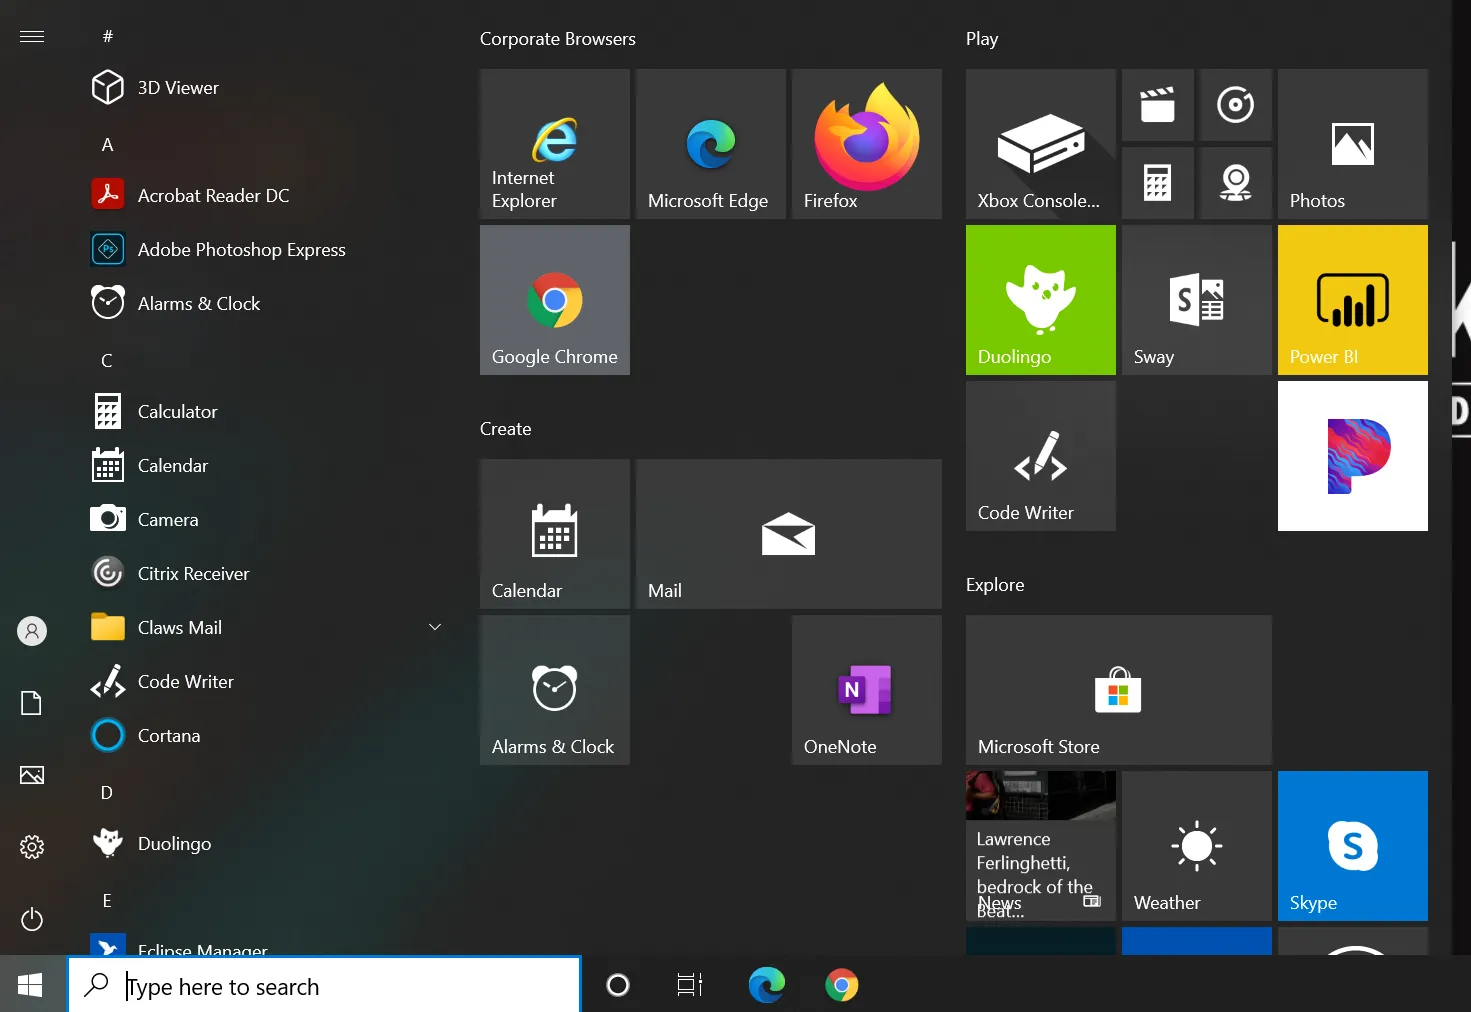
Task: Launch the Skype tile
Action: tap(1353, 846)
